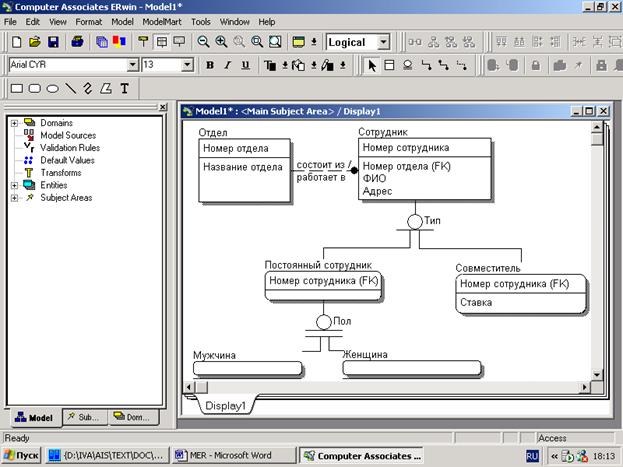Image resolution: width=623 pixels, height=467 pixels.
Task: Select the Pointer arrow tool
Action: [372, 65]
